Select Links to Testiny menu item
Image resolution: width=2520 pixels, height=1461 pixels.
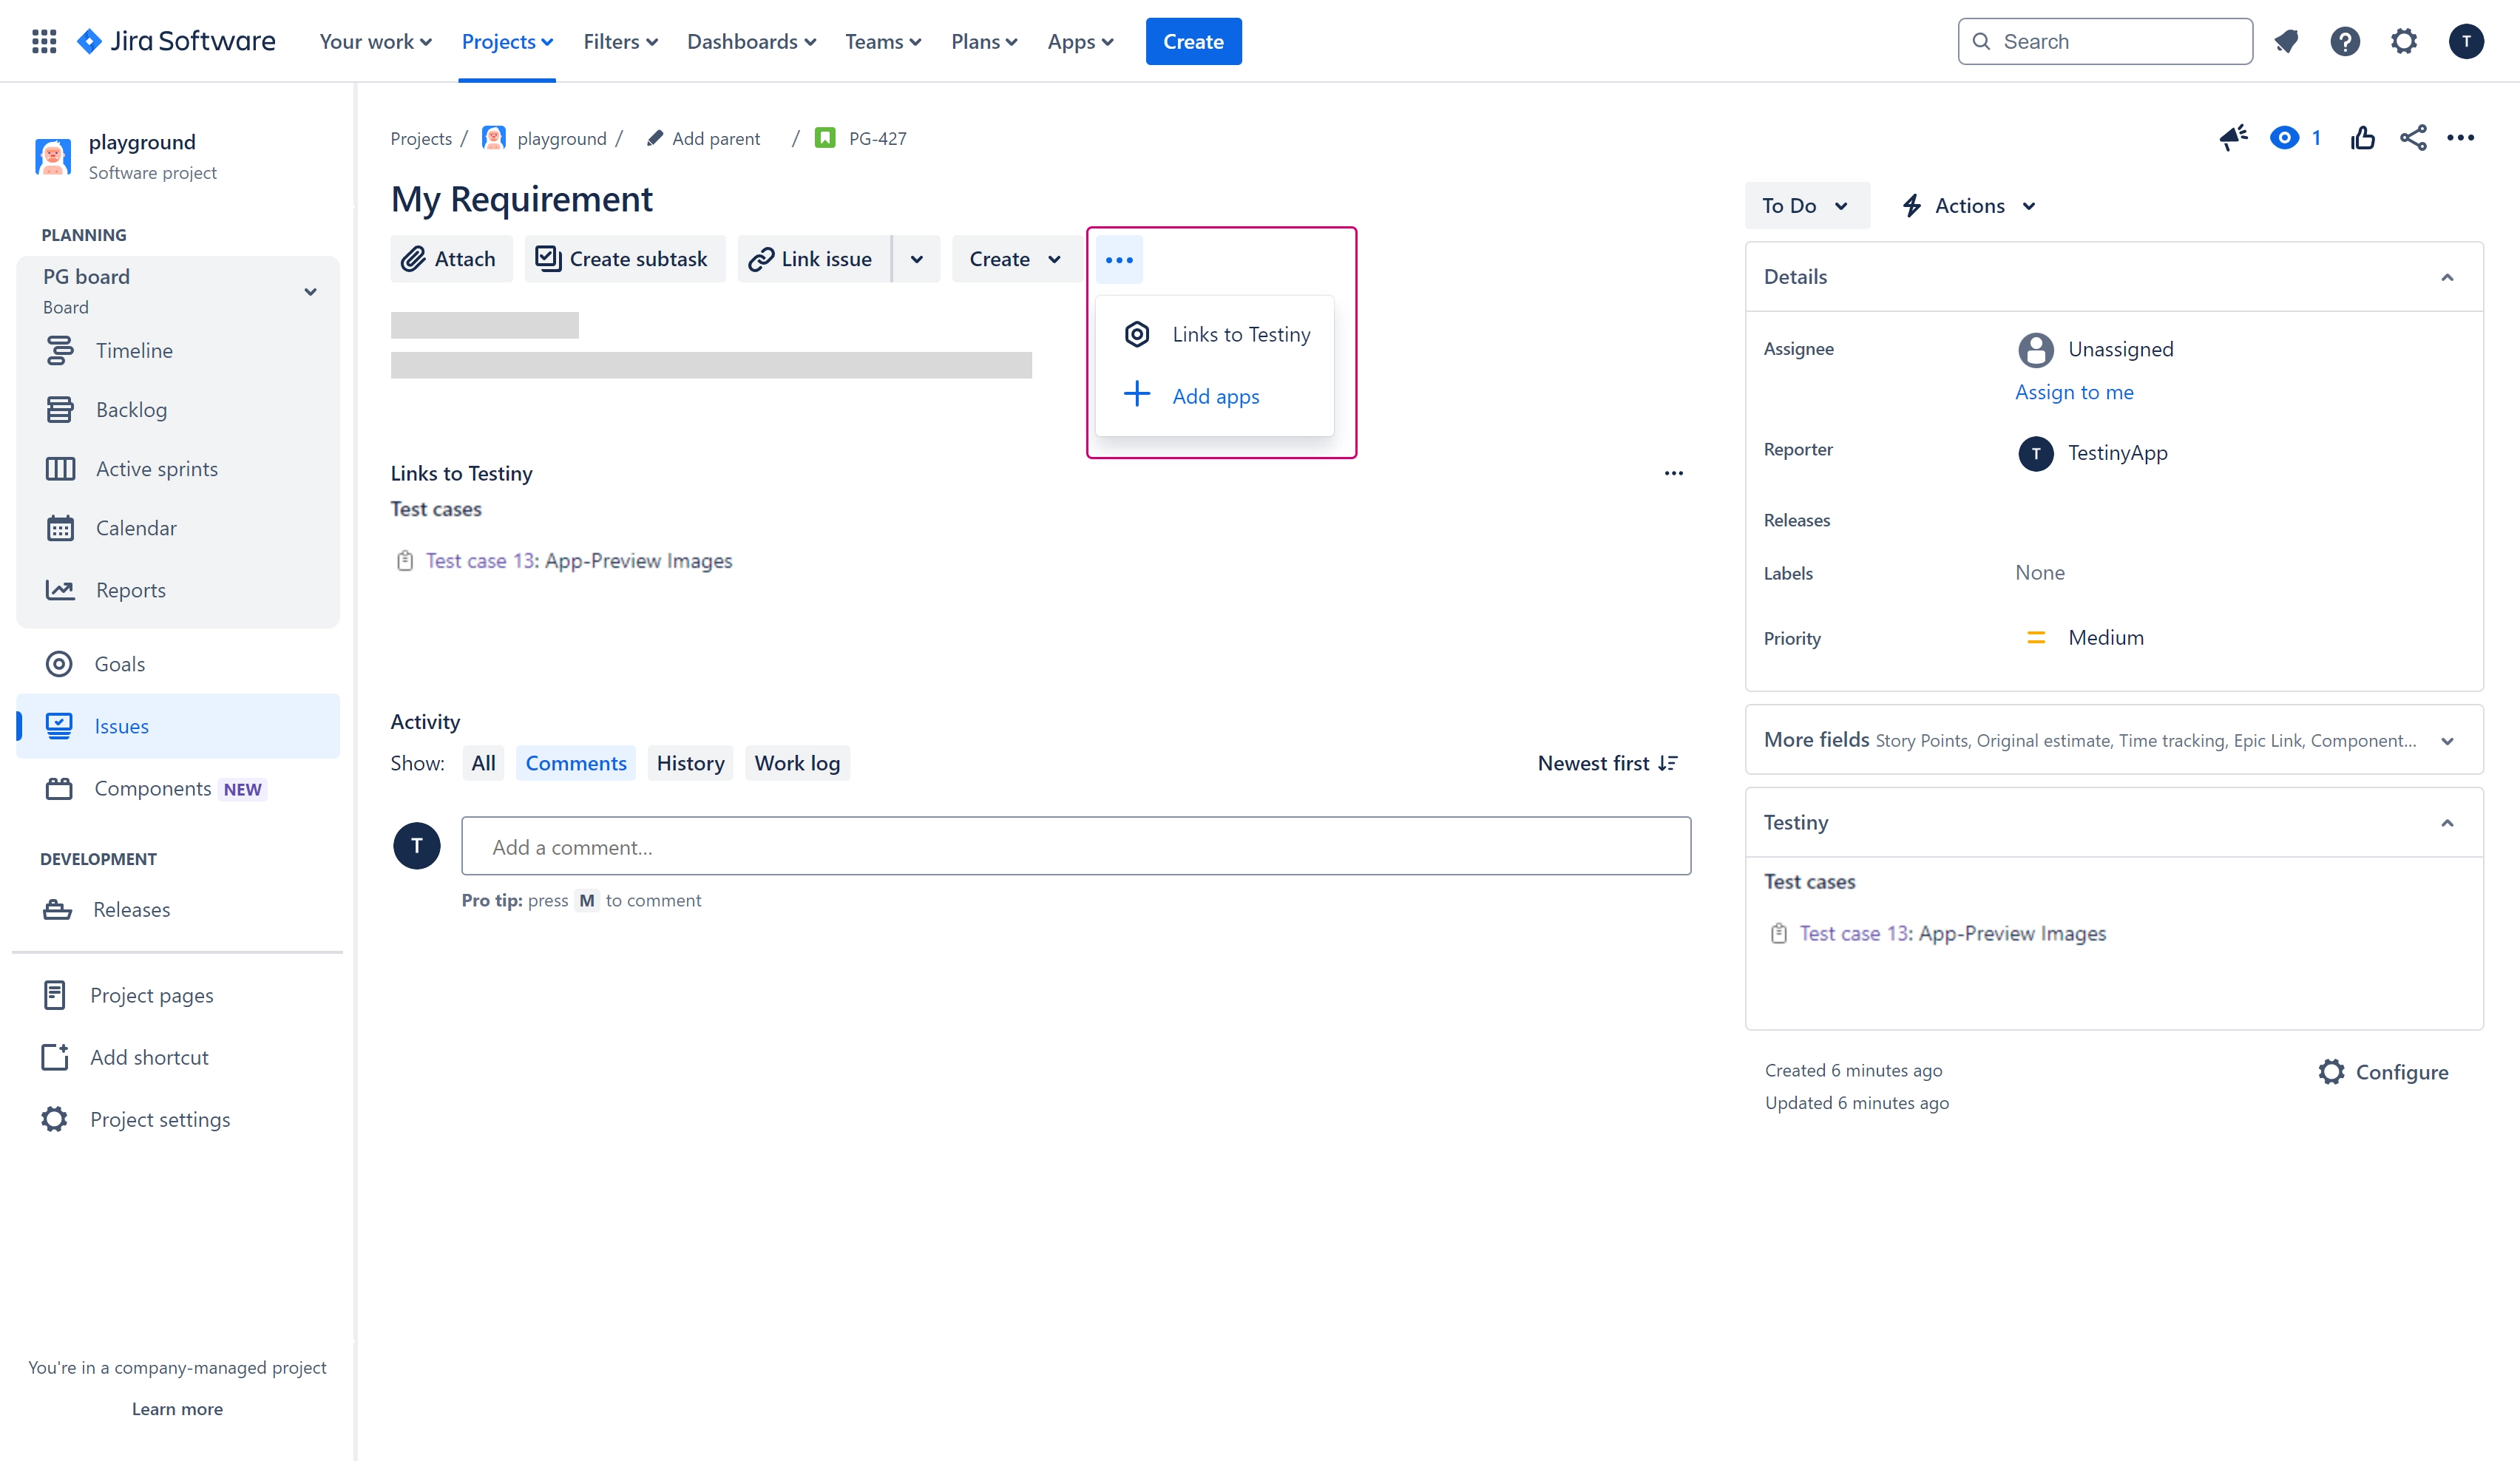(1240, 334)
